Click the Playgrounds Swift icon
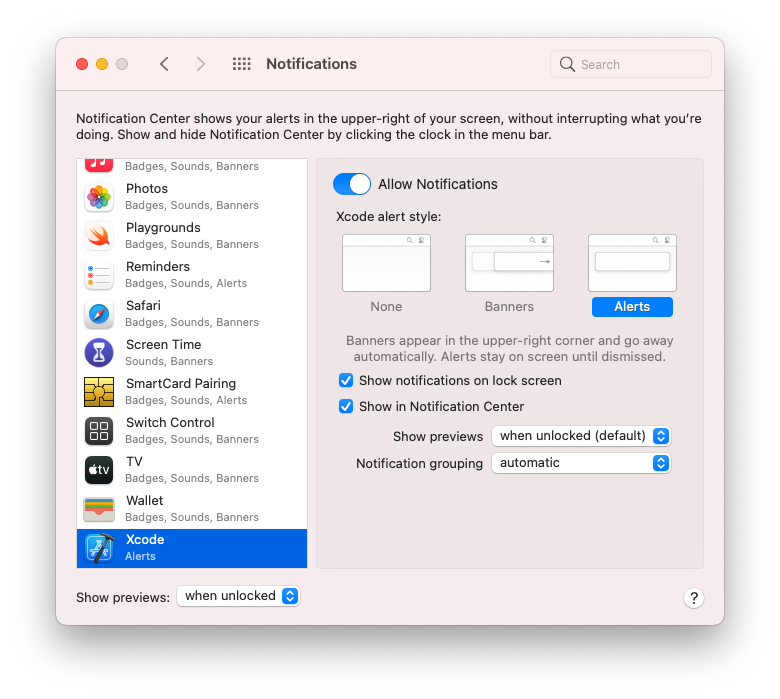Image resolution: width=780 pixels, height=699 pixels. (99, 236)
